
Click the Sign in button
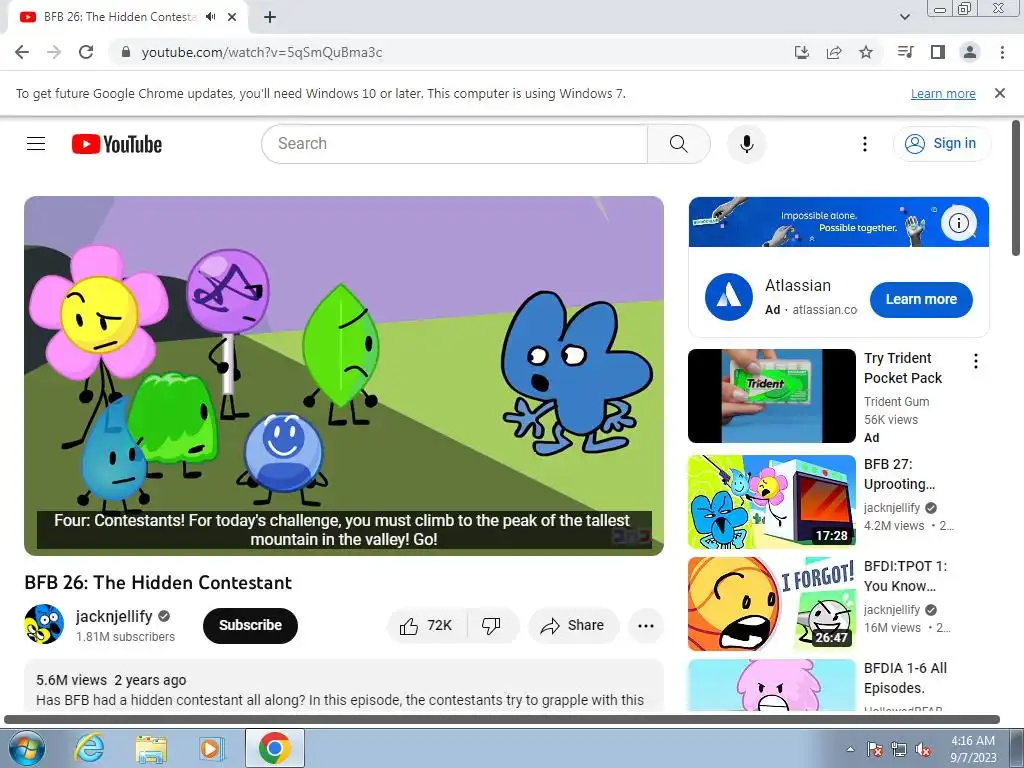click(x=941, y=144)
